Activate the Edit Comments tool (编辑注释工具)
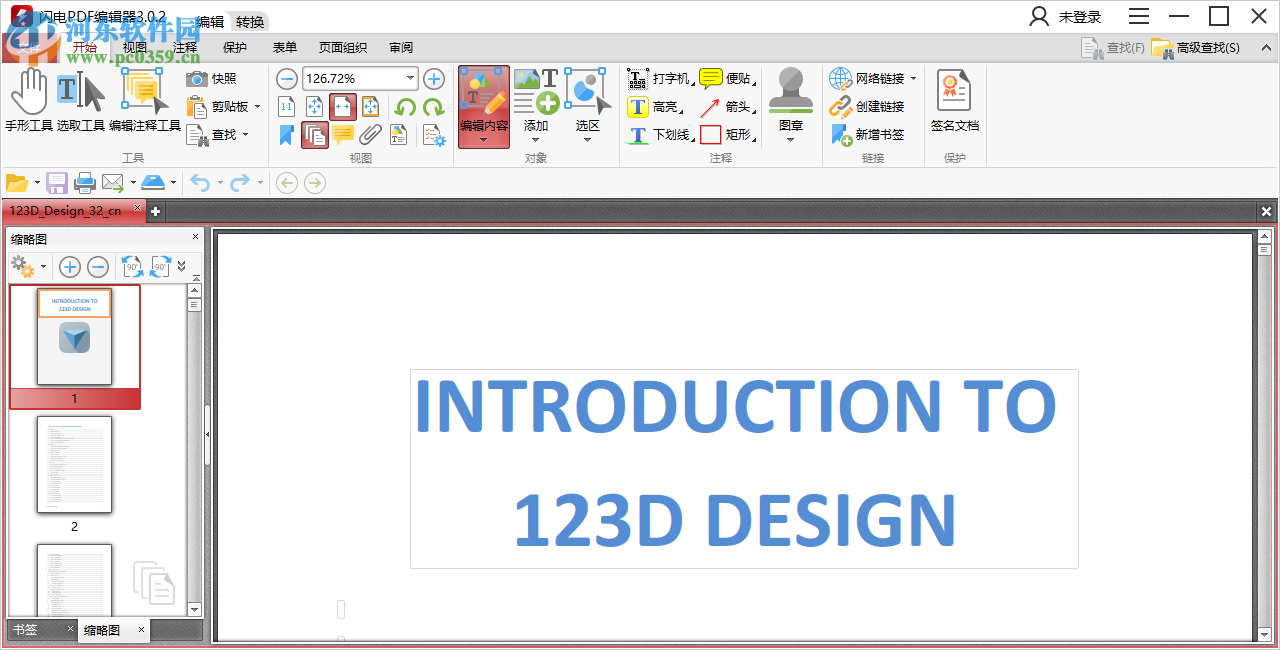The width and height of the screenshot is (1280, 650). click(145, 101)
